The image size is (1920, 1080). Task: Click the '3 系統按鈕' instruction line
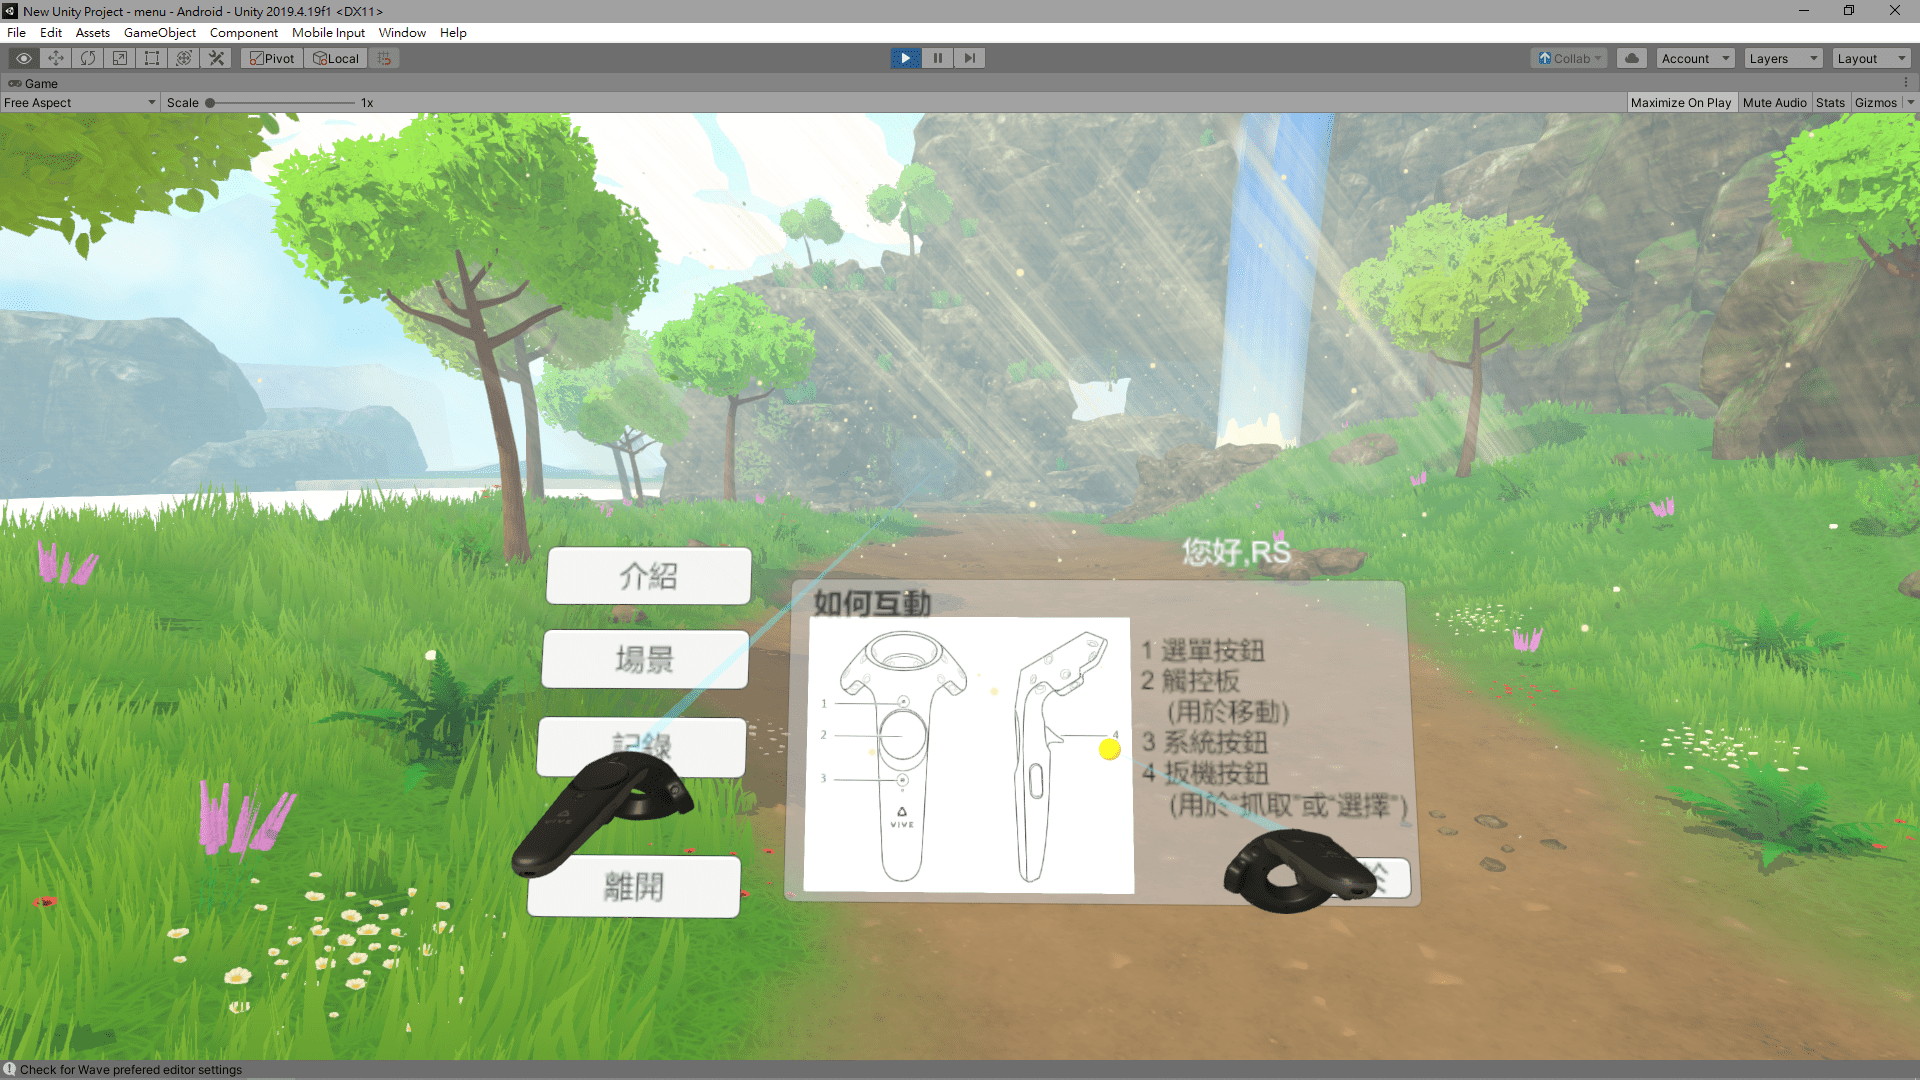1205,742
